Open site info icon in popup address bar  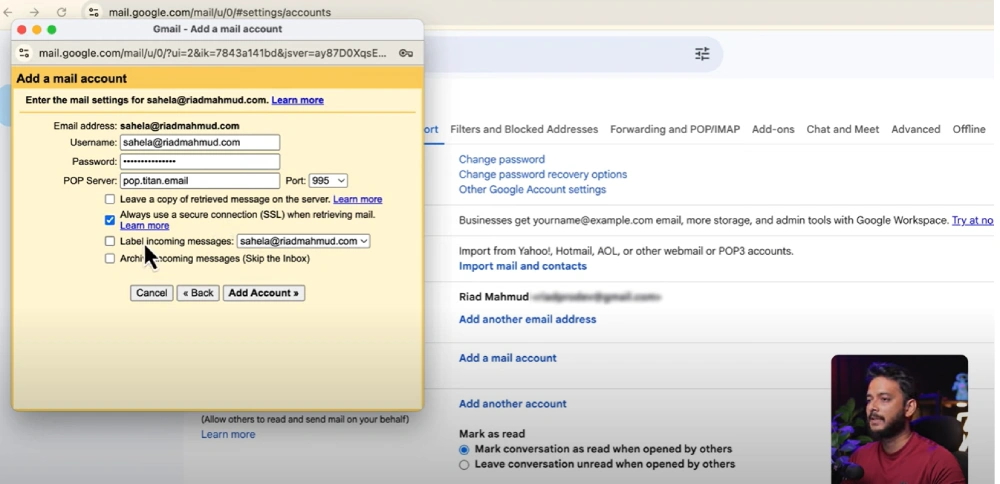click(24, 53)
